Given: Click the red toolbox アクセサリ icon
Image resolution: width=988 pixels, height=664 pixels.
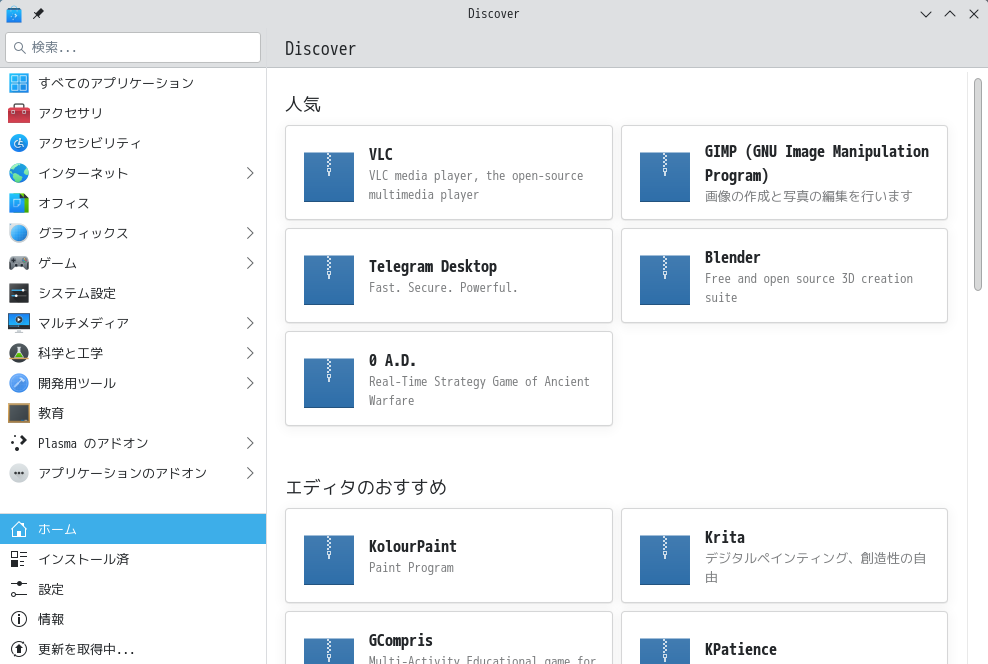Looking at the screenshot, I should [19, 113].
